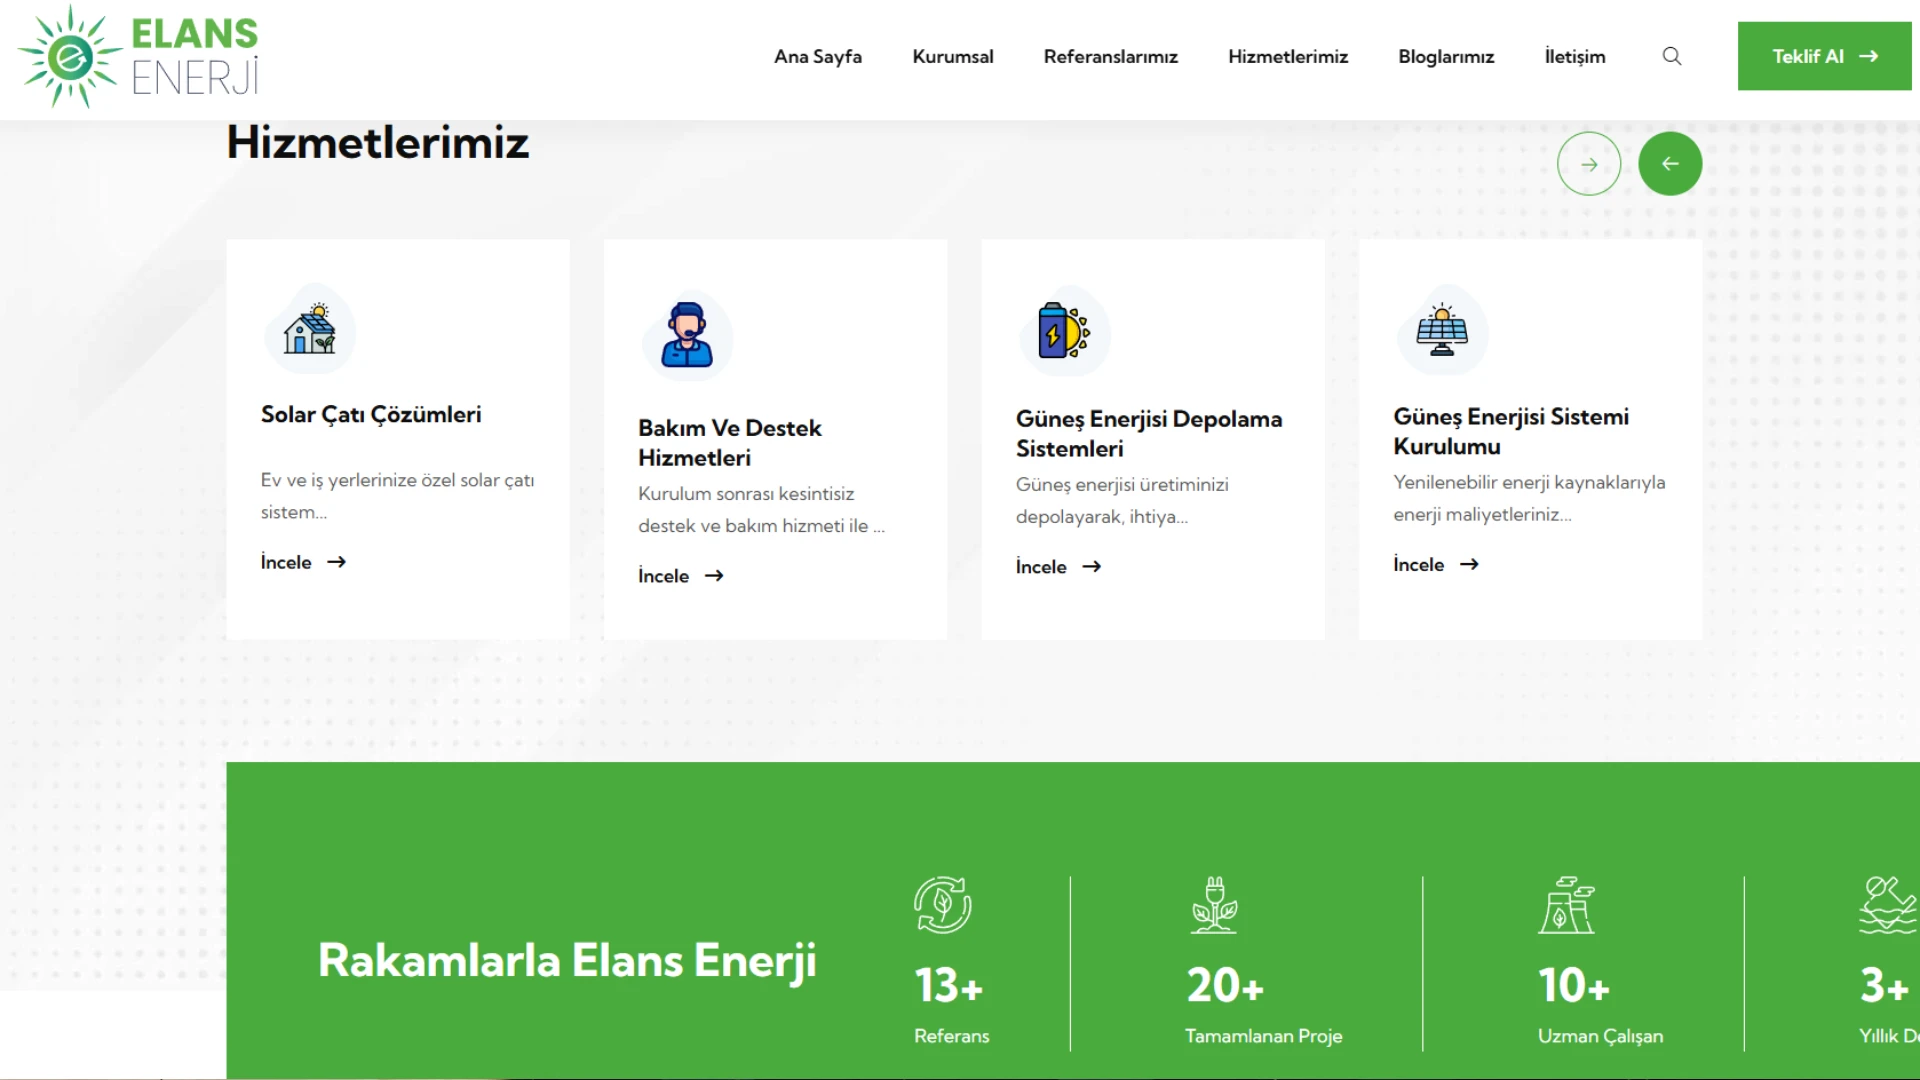Click the Teklif Al button
Image resolution: width=1920 pixels, height=1080 pixels.
click(x=1823, y=57)
